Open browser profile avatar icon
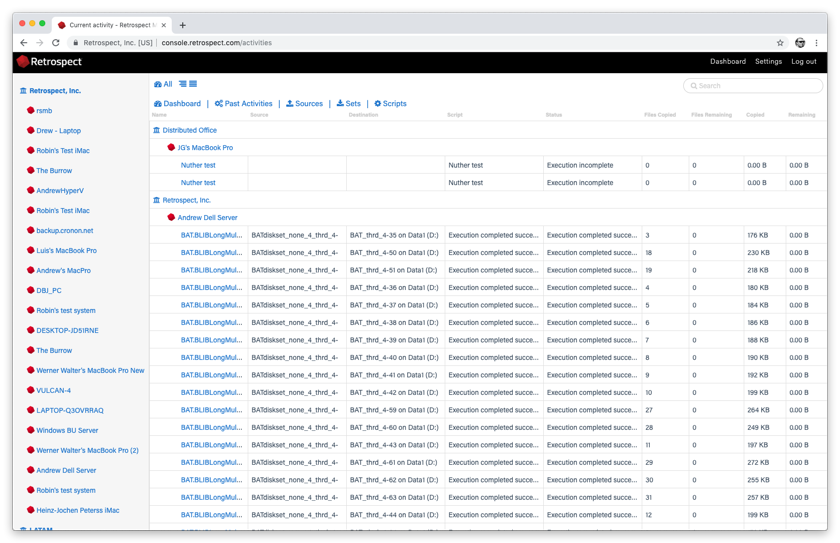The height and width of the screenshot is (543, 840). click(800, 43)
